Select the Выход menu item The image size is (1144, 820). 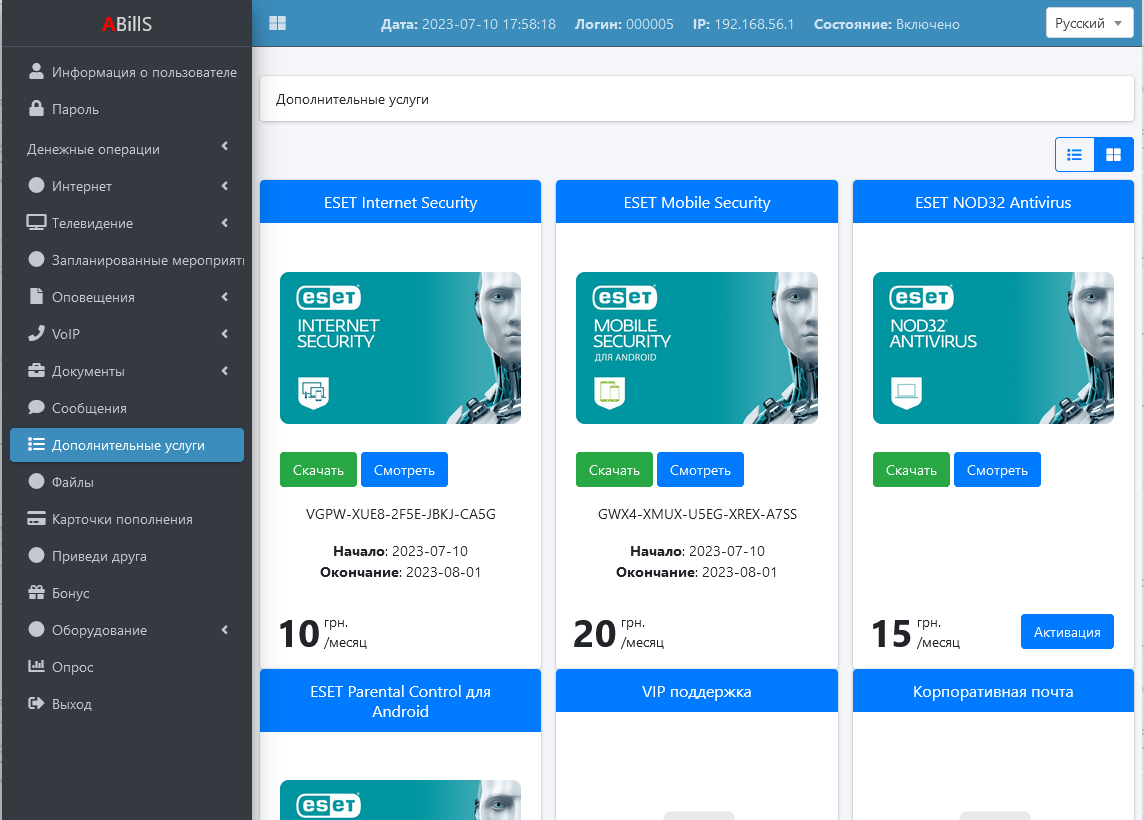(x=126, y=704)
